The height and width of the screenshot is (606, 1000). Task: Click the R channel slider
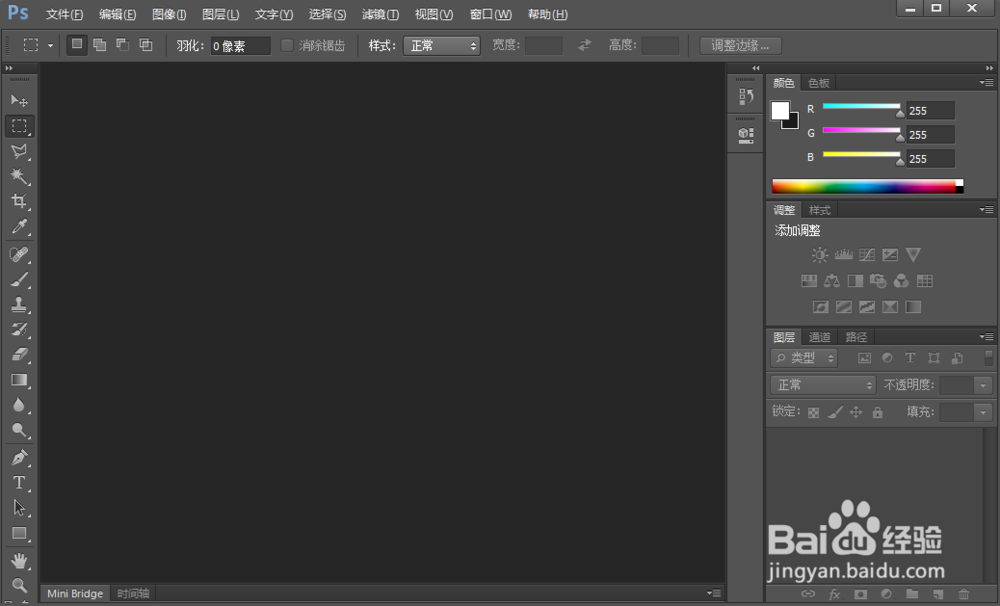(861, 107)
